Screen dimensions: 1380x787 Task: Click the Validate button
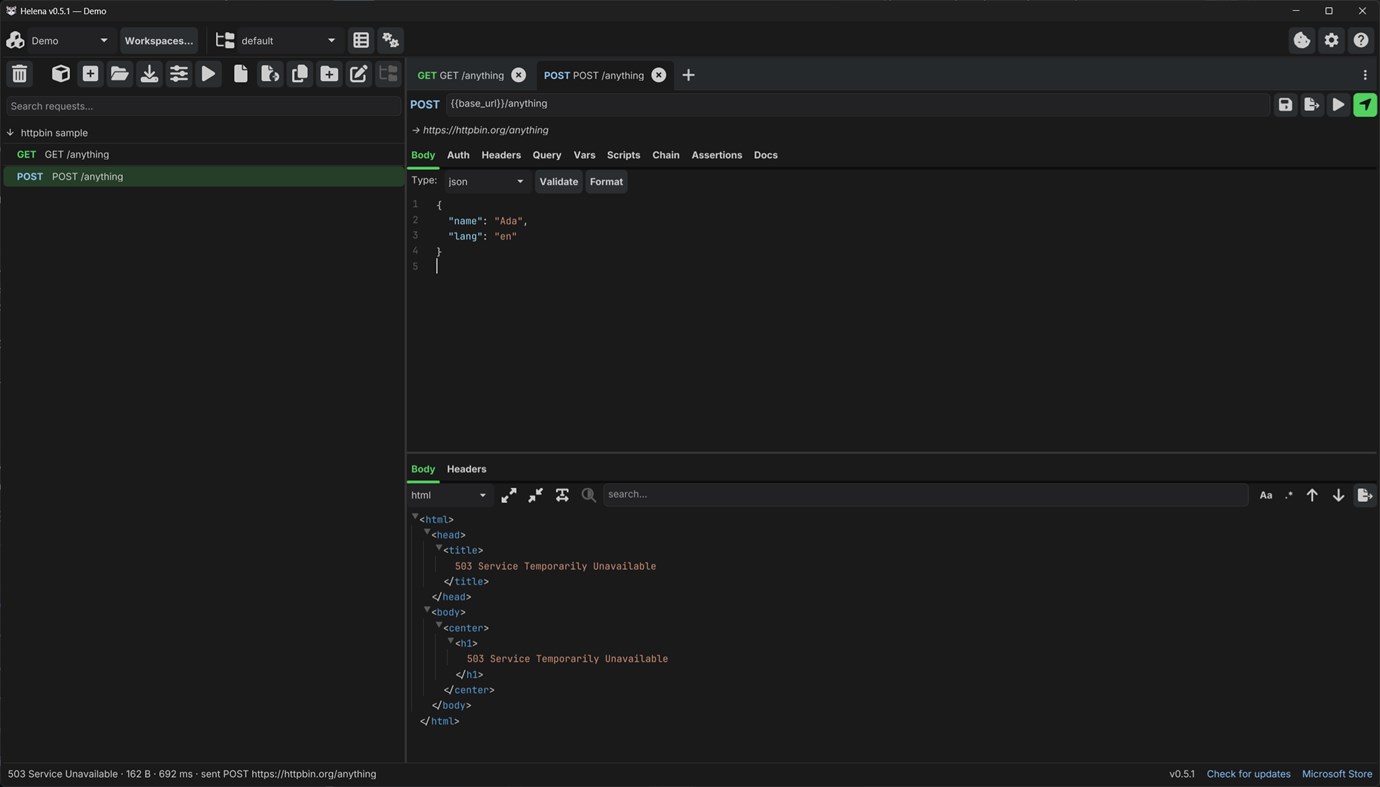coord(559,181)
